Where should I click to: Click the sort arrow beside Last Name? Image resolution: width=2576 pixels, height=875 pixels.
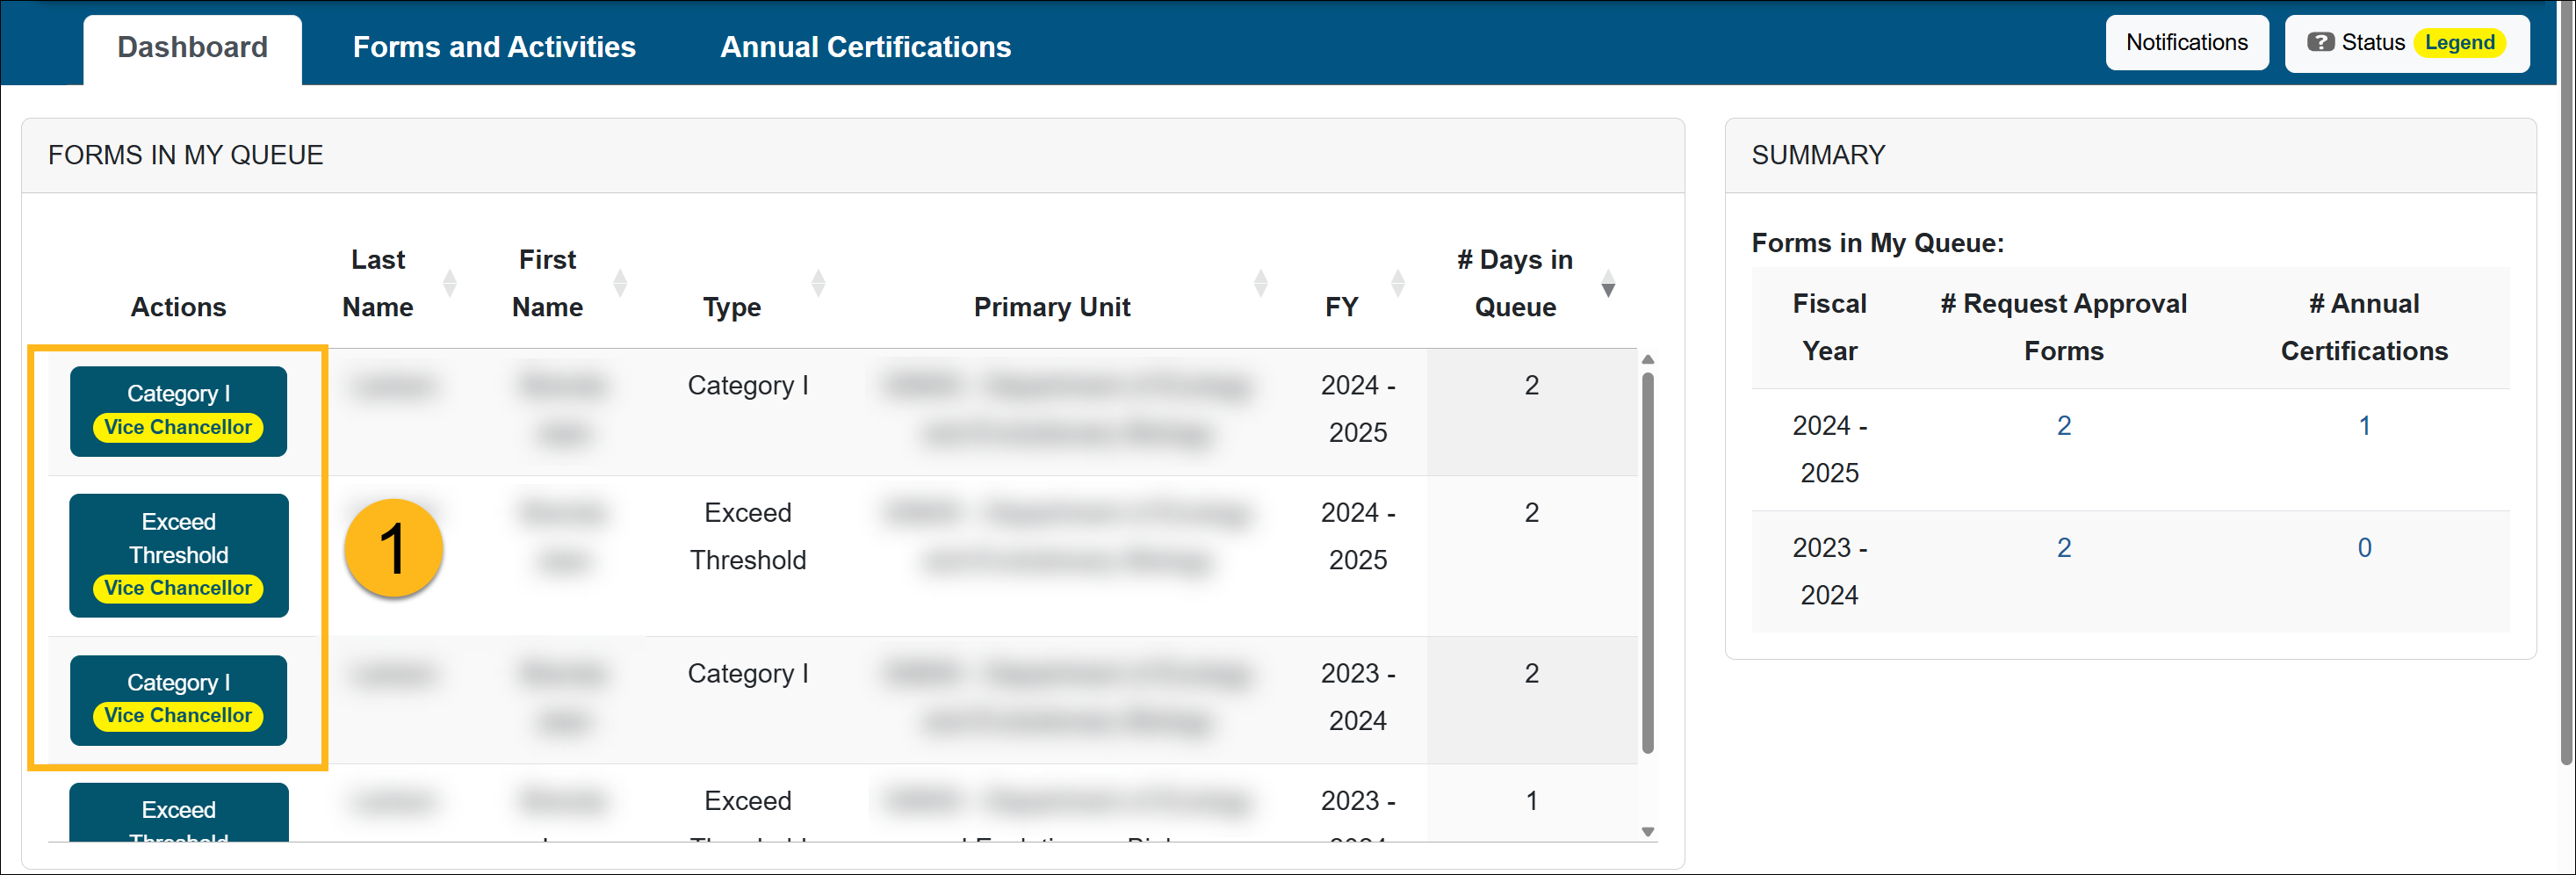pos(451,283)
